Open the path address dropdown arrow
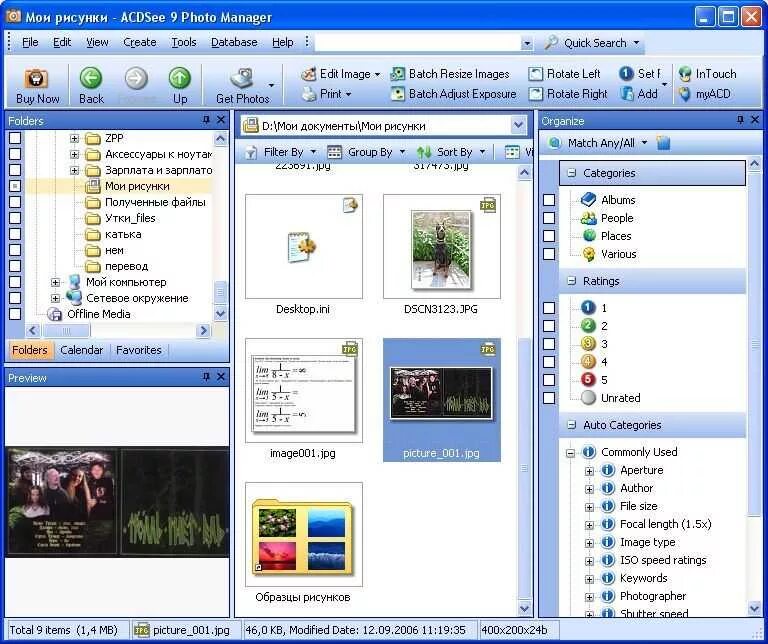The width and height of the screenshot is (768, 644). [x=518, y=125]
